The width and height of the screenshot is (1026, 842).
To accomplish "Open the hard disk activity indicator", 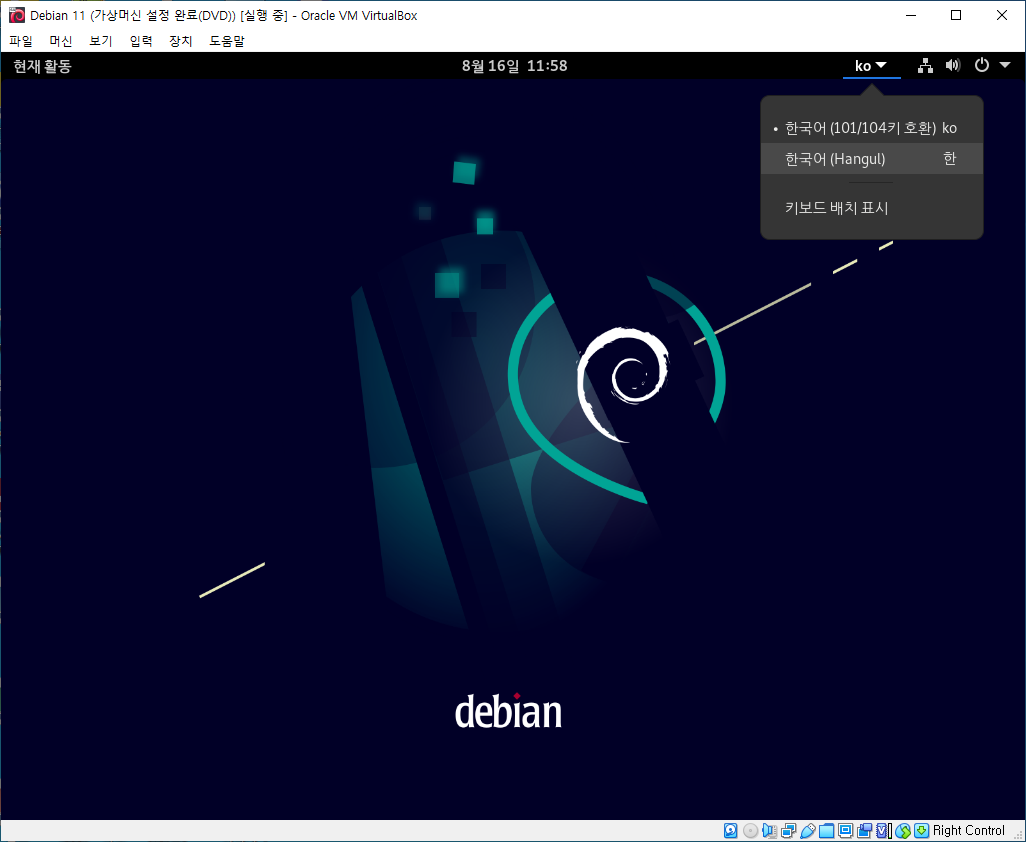I will (x=730, y=831).
